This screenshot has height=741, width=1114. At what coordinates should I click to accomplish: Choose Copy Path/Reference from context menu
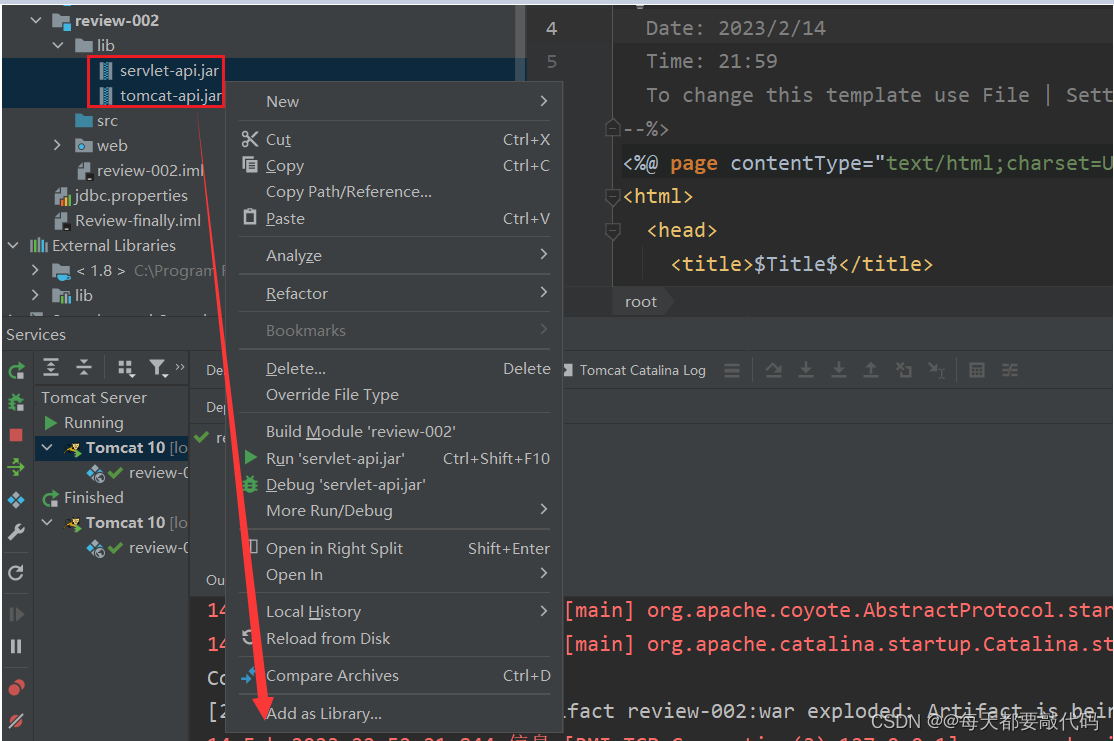tap(395, 192)
